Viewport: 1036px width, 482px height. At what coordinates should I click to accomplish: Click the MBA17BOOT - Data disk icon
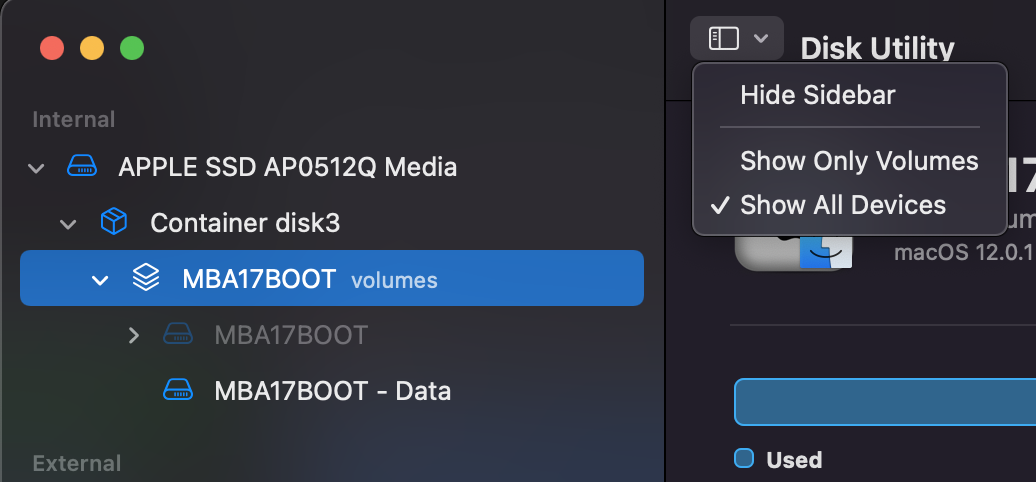pos(178,390)
